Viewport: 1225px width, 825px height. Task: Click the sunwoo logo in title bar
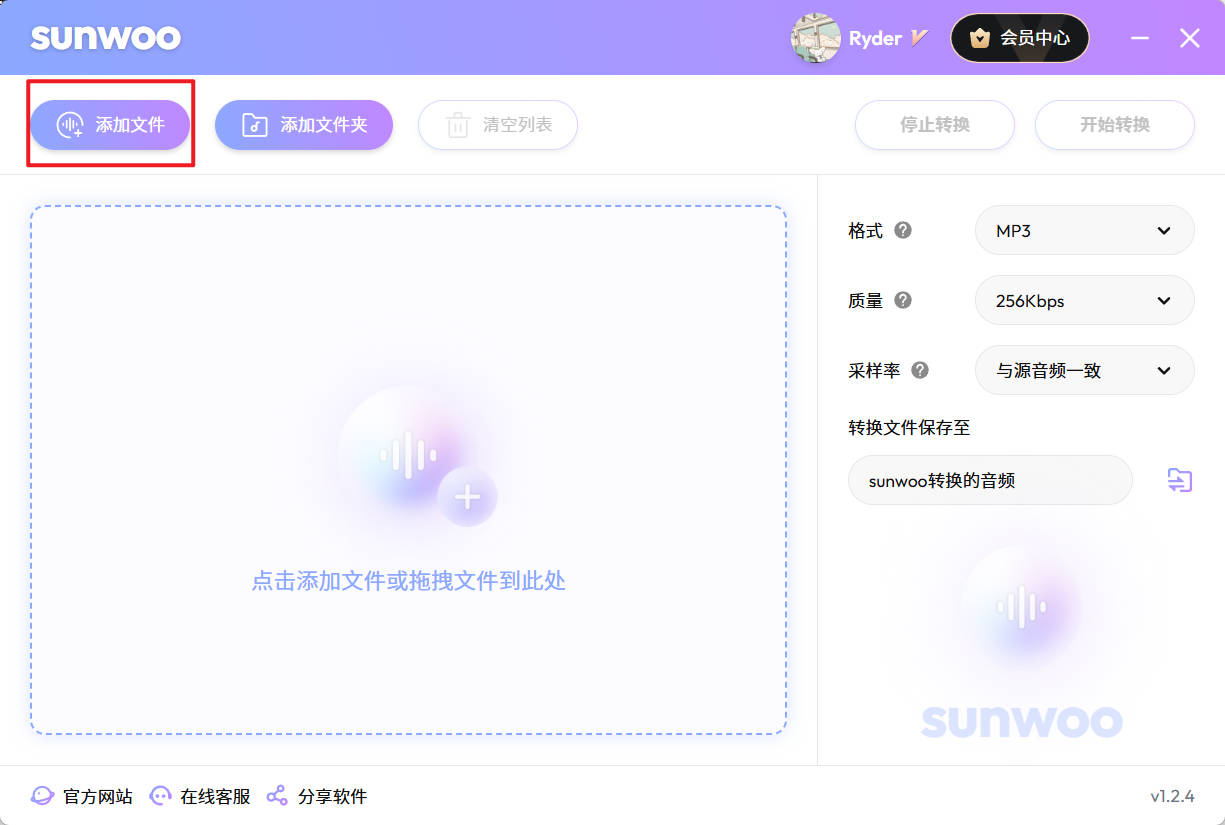click(x=106, y=38)
